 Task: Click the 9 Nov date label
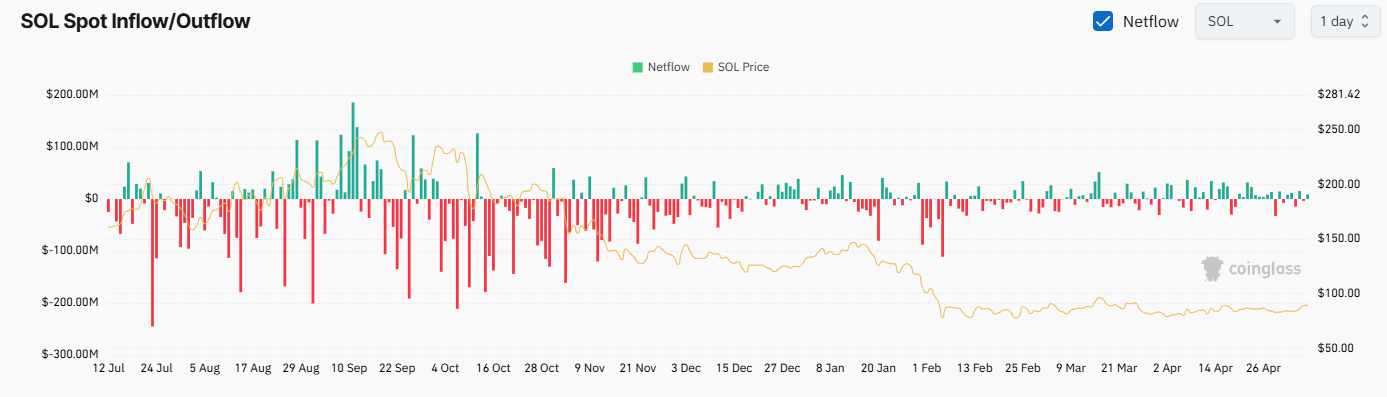(x=590, y=368)
